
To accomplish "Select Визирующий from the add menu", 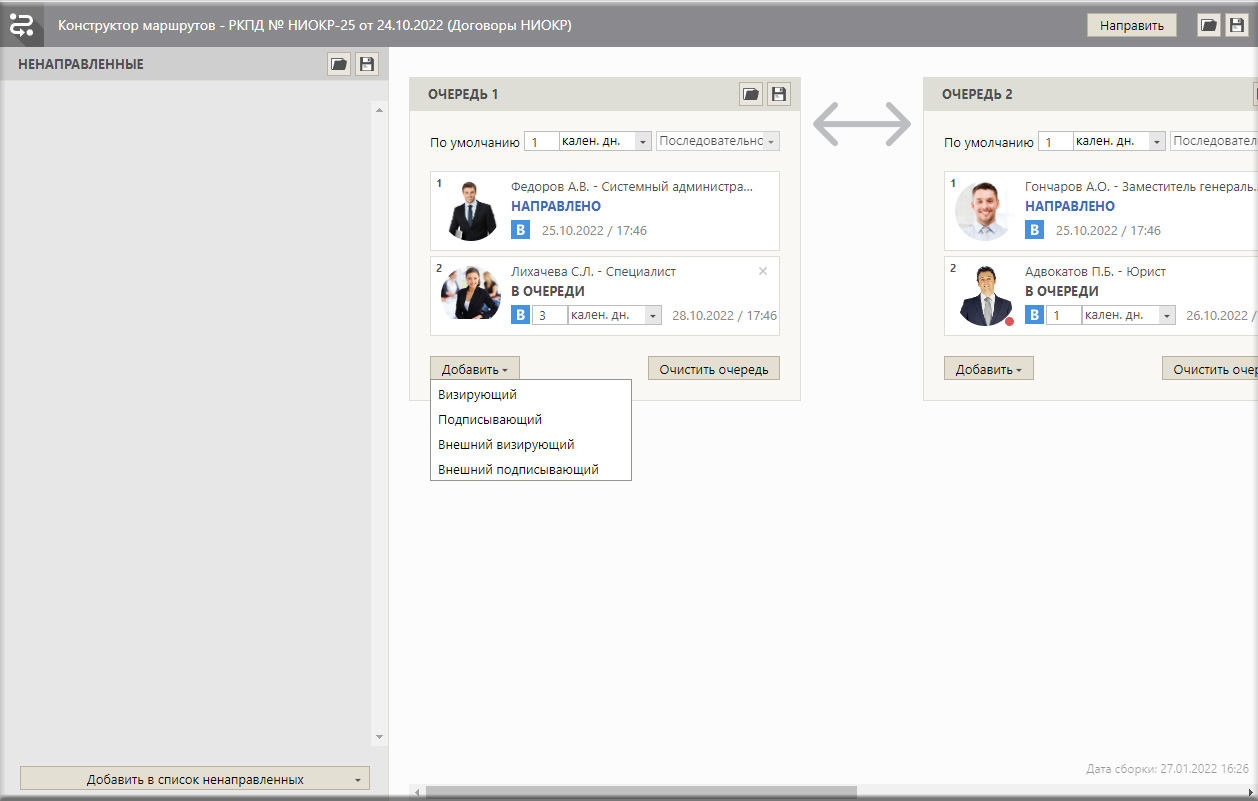I will (x=477, y=395).
